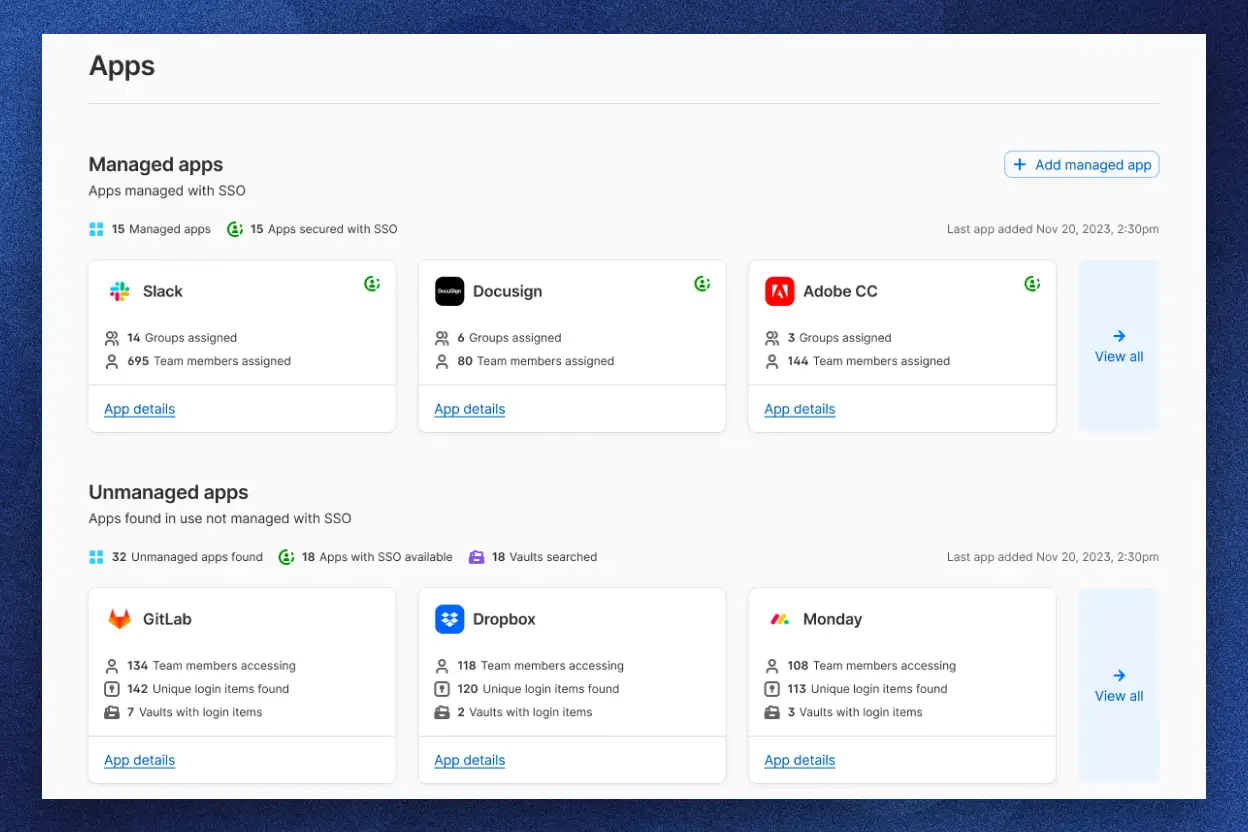This screenshot has height=832, width=1248.
Task: Select the GitLab fox icon
Action: click(119, 619)
